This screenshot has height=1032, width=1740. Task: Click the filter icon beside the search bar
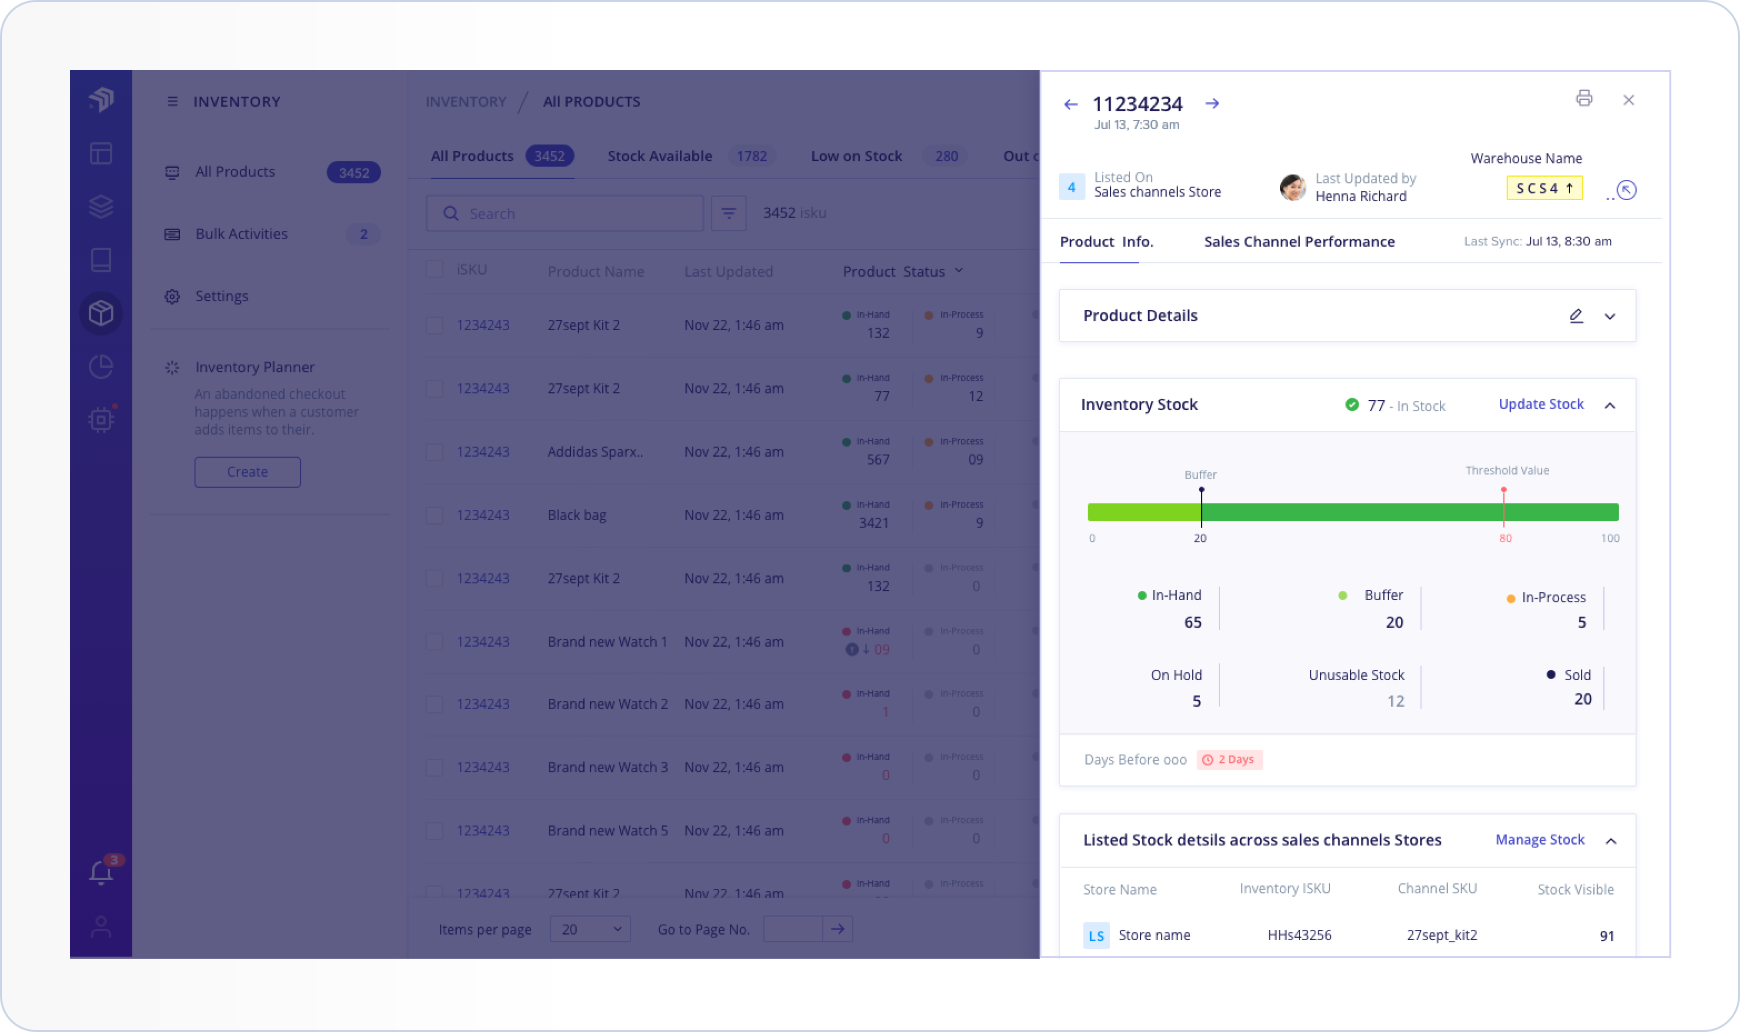(729, 213)
